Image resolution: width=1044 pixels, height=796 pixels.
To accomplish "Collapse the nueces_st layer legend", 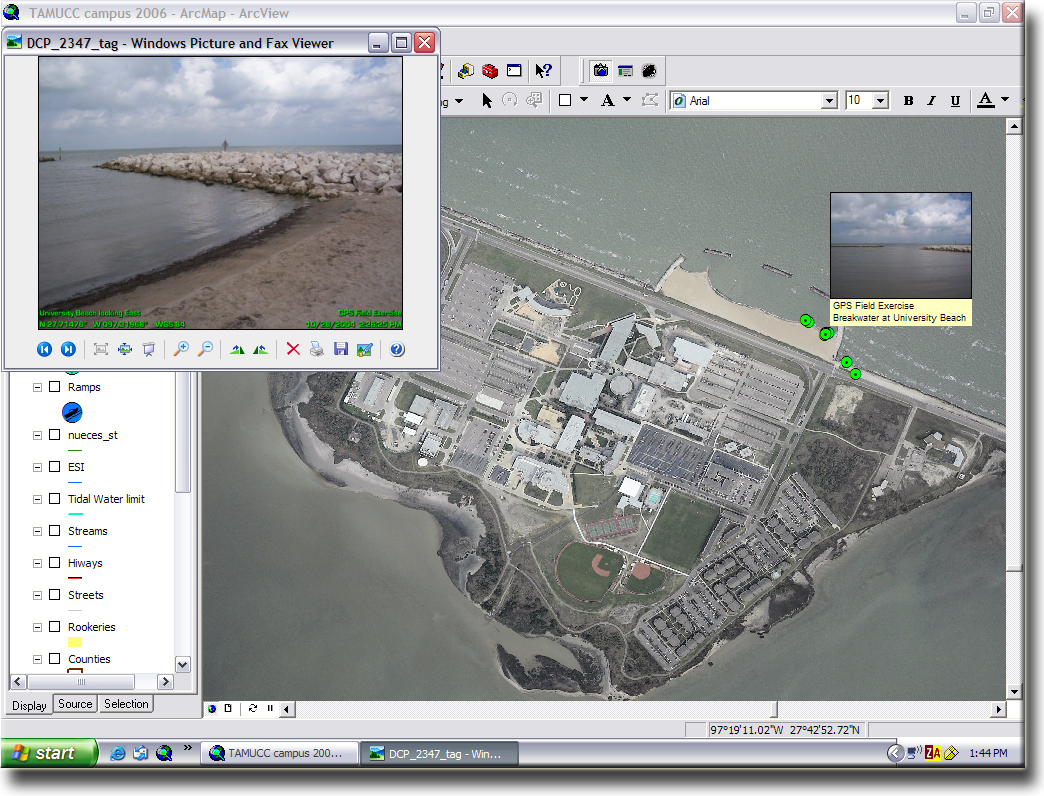I will [37, 435].
